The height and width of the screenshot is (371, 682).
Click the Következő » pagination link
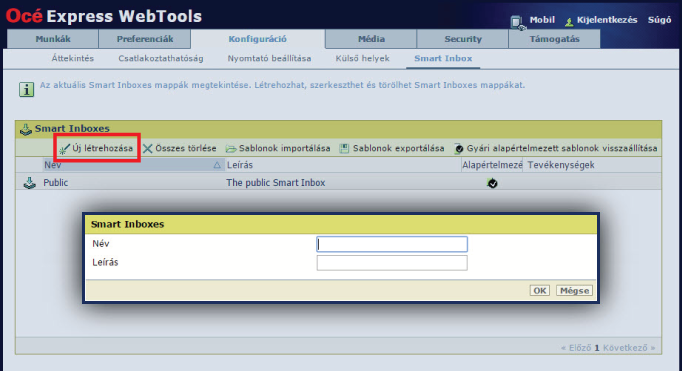click(629, 348)
